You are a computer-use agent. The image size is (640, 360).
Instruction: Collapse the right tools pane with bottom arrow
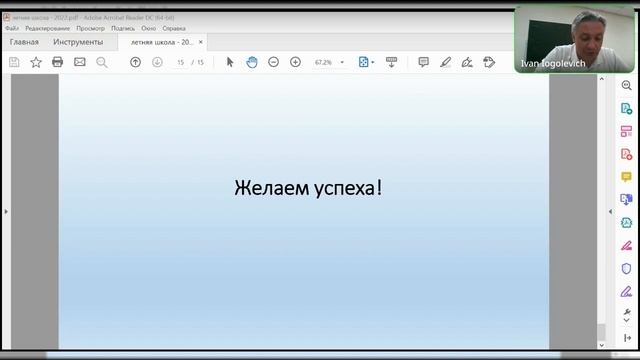627,338
